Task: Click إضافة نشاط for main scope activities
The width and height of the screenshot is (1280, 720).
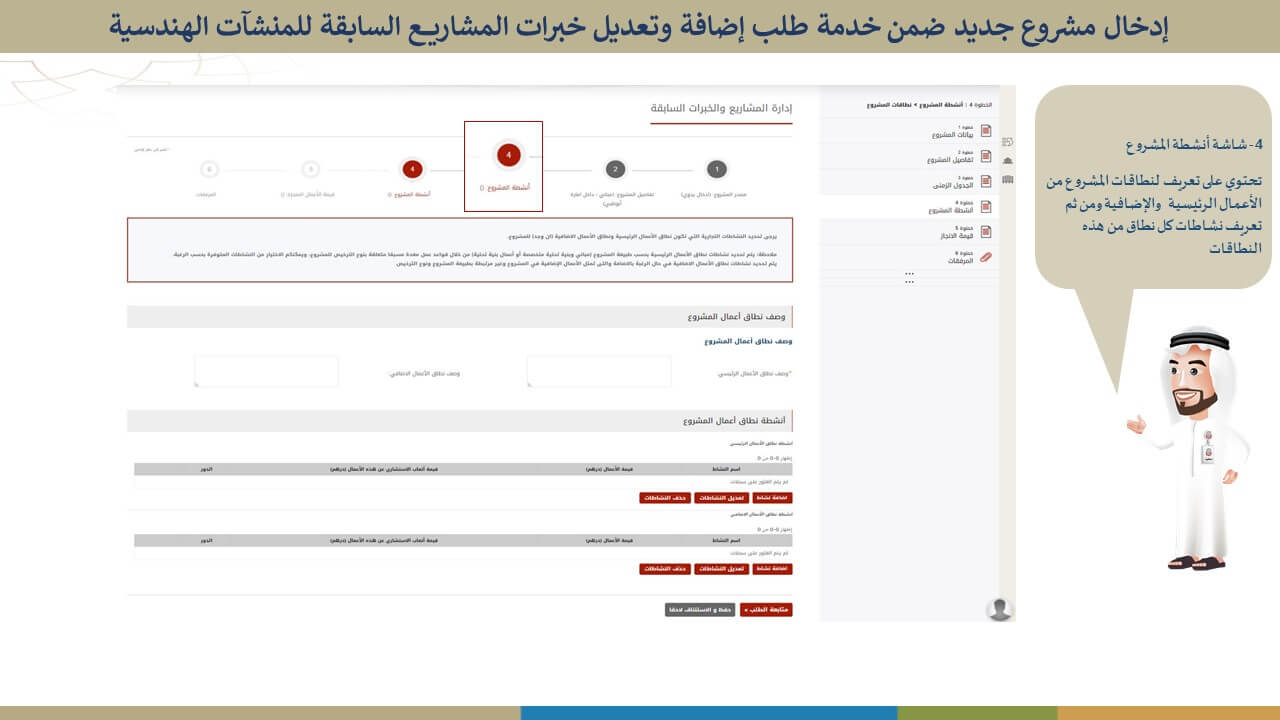Action: (772, 497)
